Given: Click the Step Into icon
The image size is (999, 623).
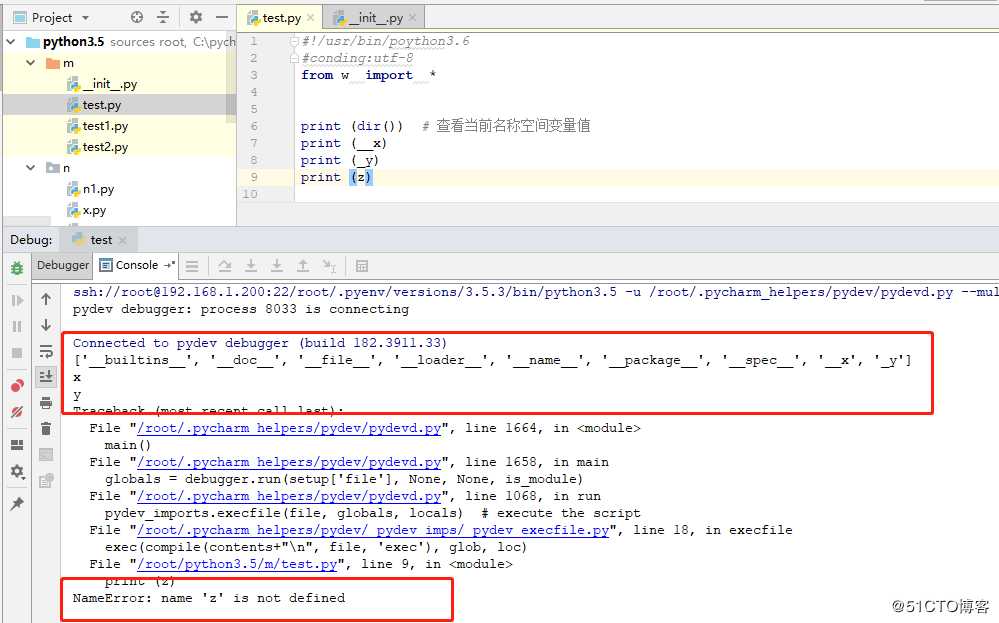Looking at the screenshot, I should pos(251,266).
